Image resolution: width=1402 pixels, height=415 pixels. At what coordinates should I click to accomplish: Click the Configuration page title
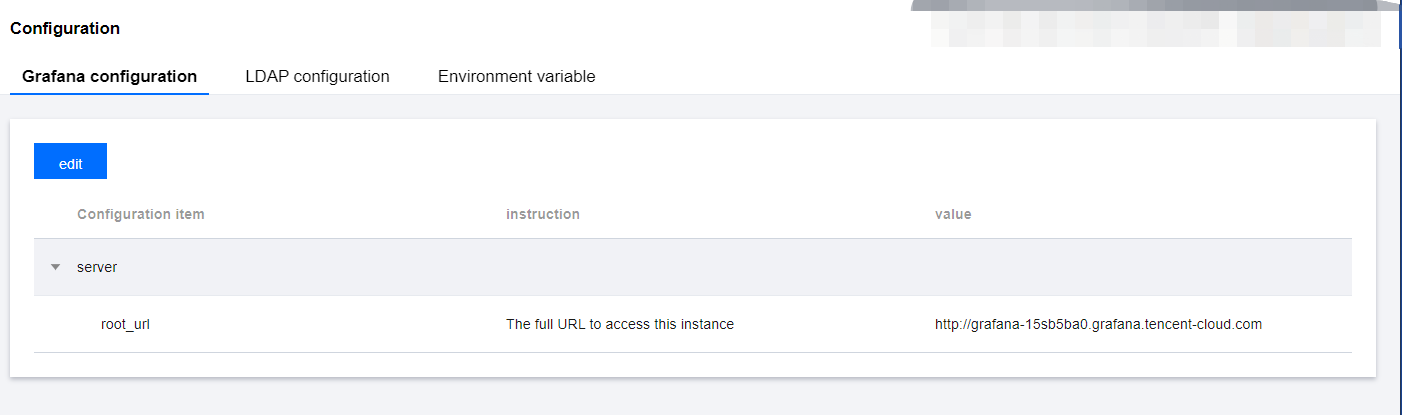click(65, 28)
